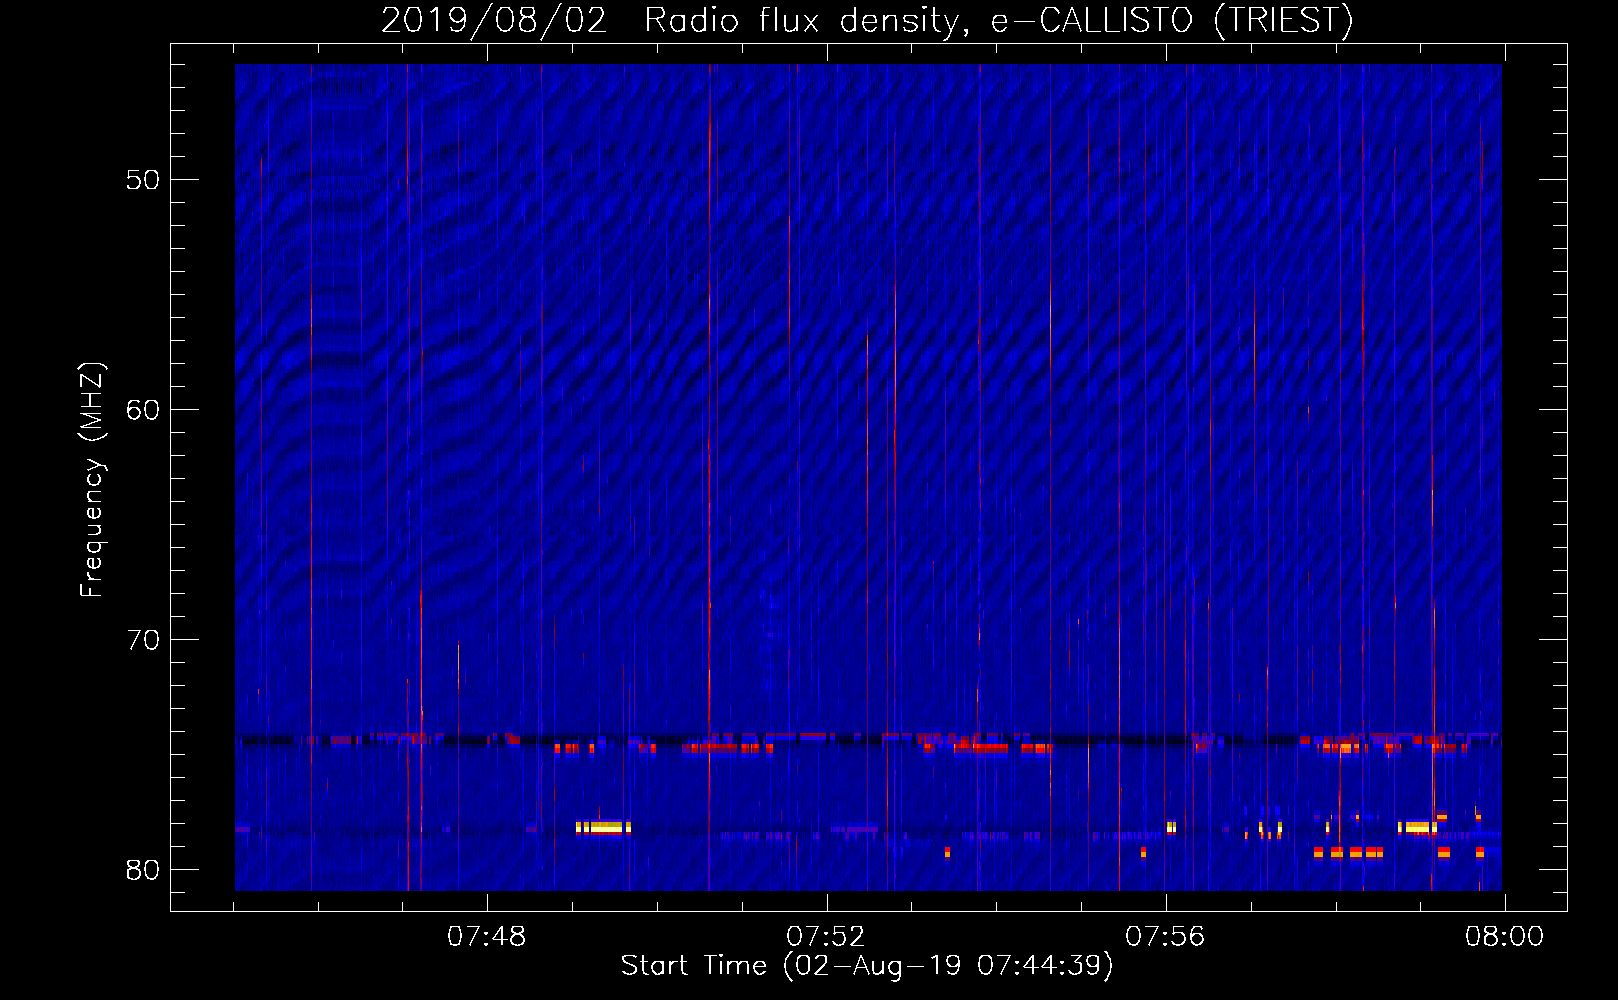Click the 'Start Time (02-Aug-19 07:44:39)' label
The image size is (1618, 1000).
[867, 966]
